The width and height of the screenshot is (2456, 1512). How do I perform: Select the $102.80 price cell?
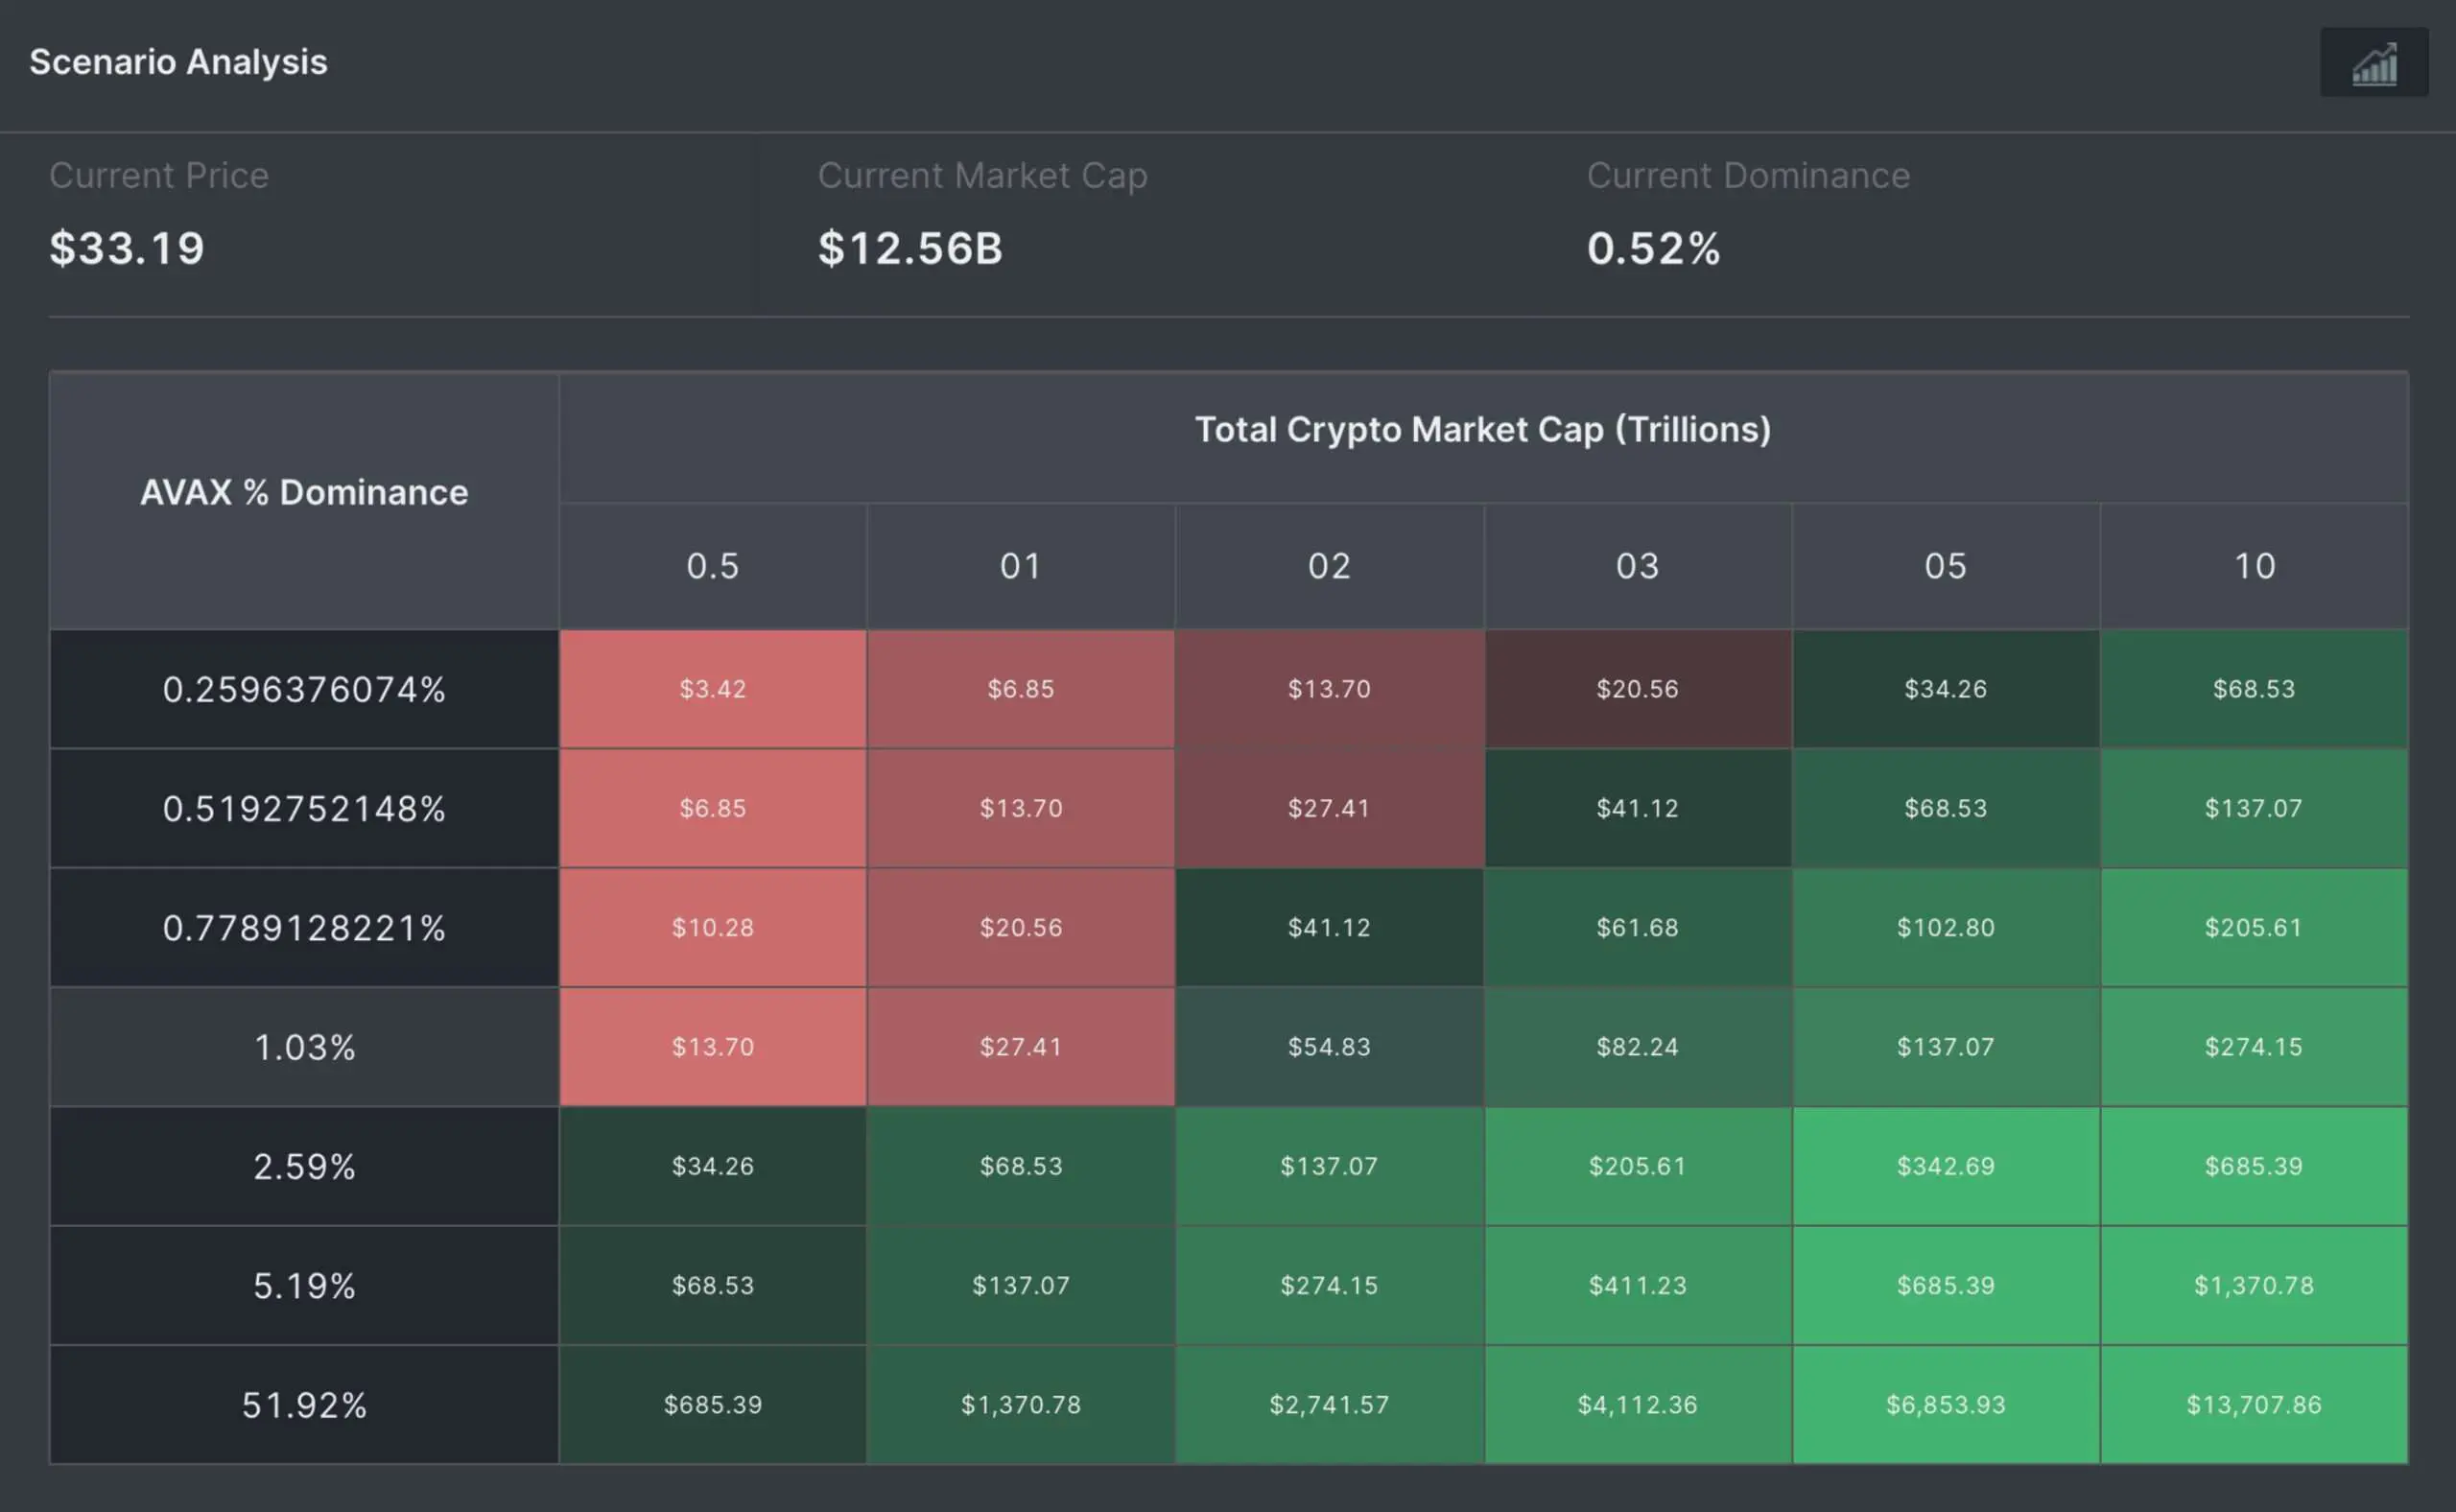(x=1945, y=928)
